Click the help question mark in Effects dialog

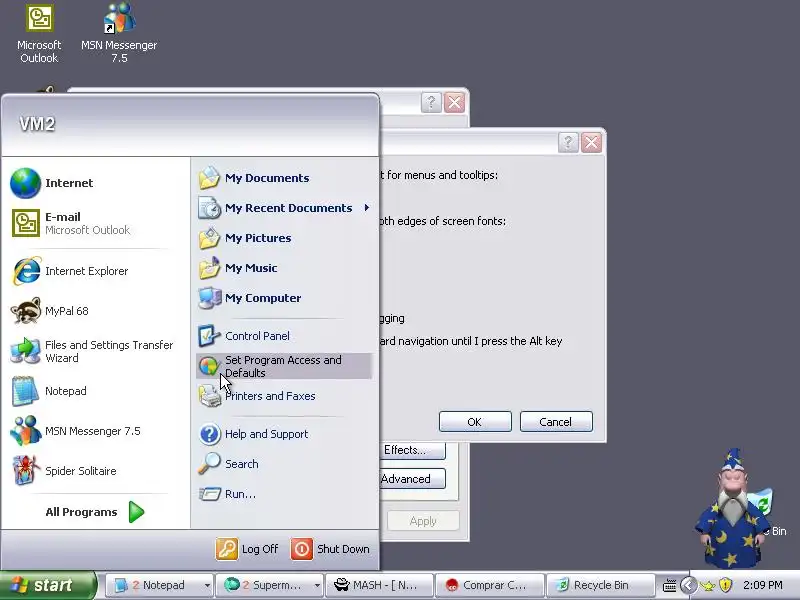pyautogui.click(x=568, y=142)
